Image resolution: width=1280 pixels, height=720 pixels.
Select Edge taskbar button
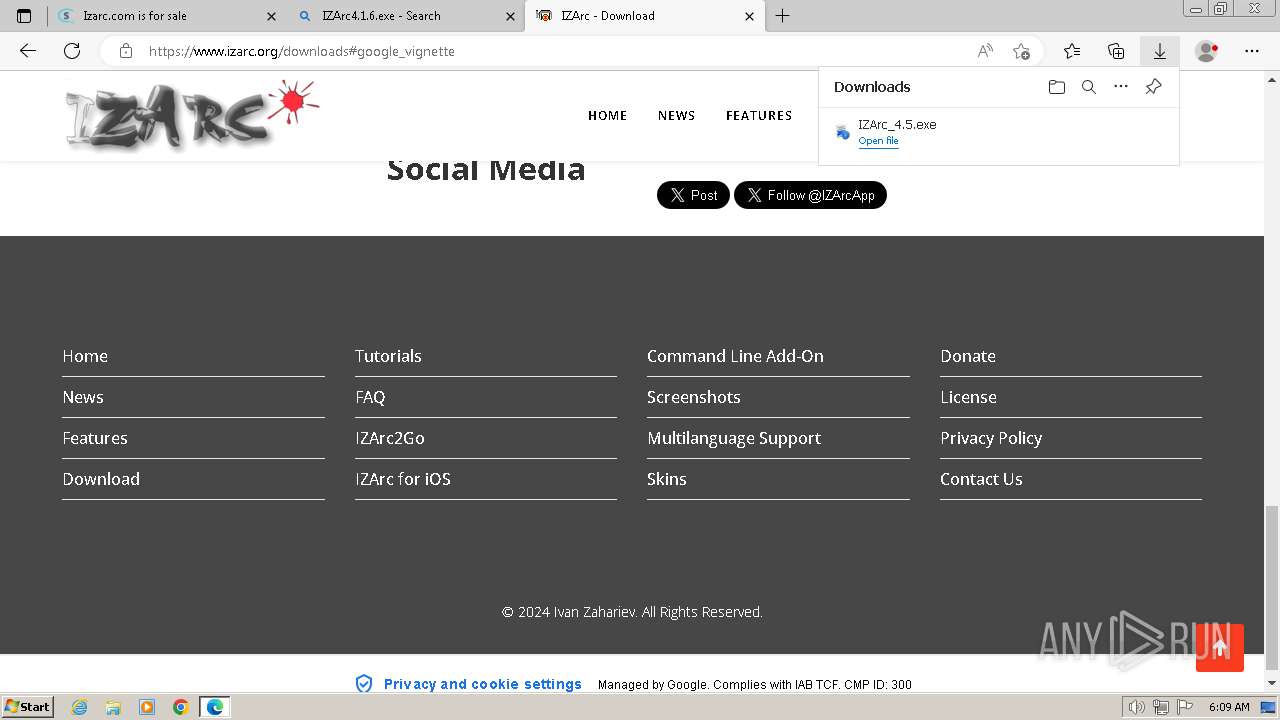(215, 707)
